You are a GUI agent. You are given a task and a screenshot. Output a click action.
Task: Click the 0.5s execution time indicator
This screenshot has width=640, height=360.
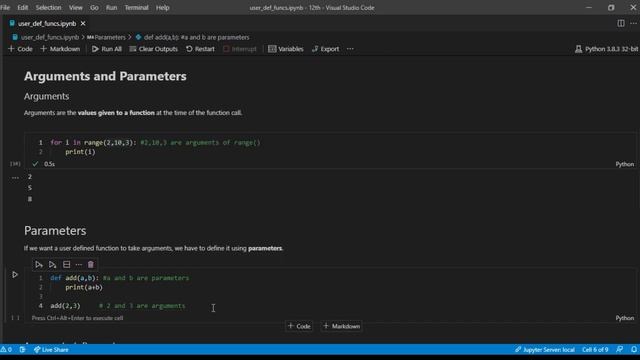click(x=49, y=164)
